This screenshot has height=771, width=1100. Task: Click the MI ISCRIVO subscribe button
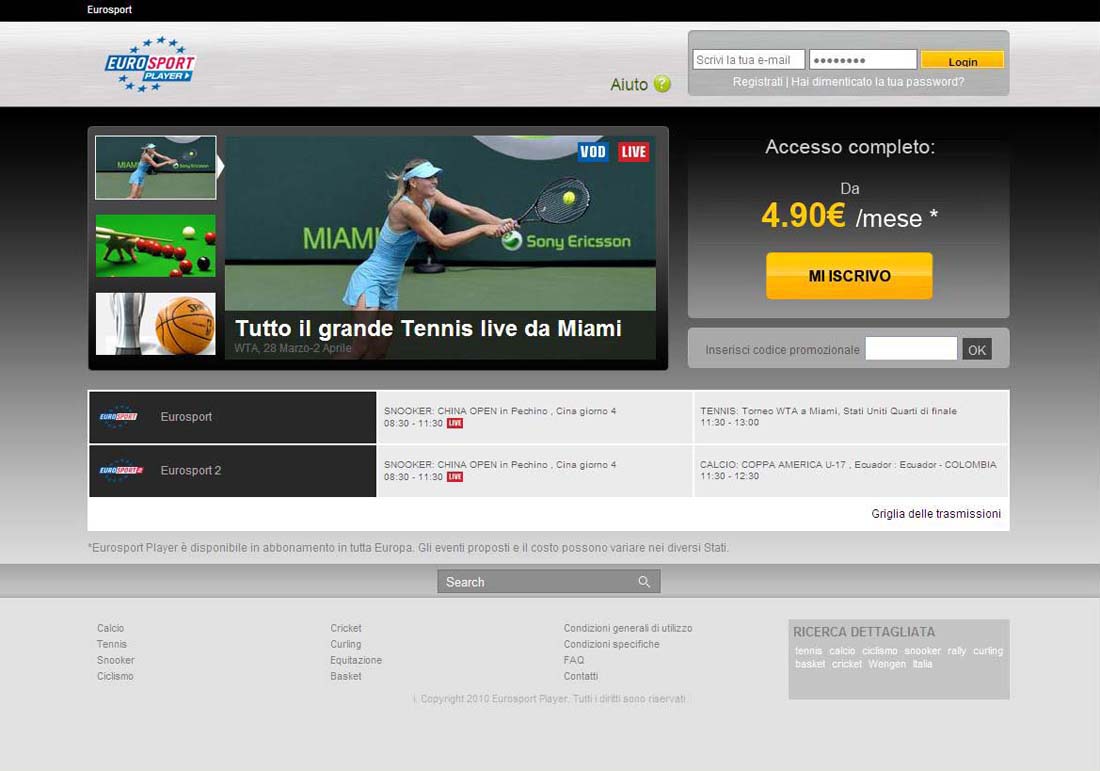[x=849, y=276]
